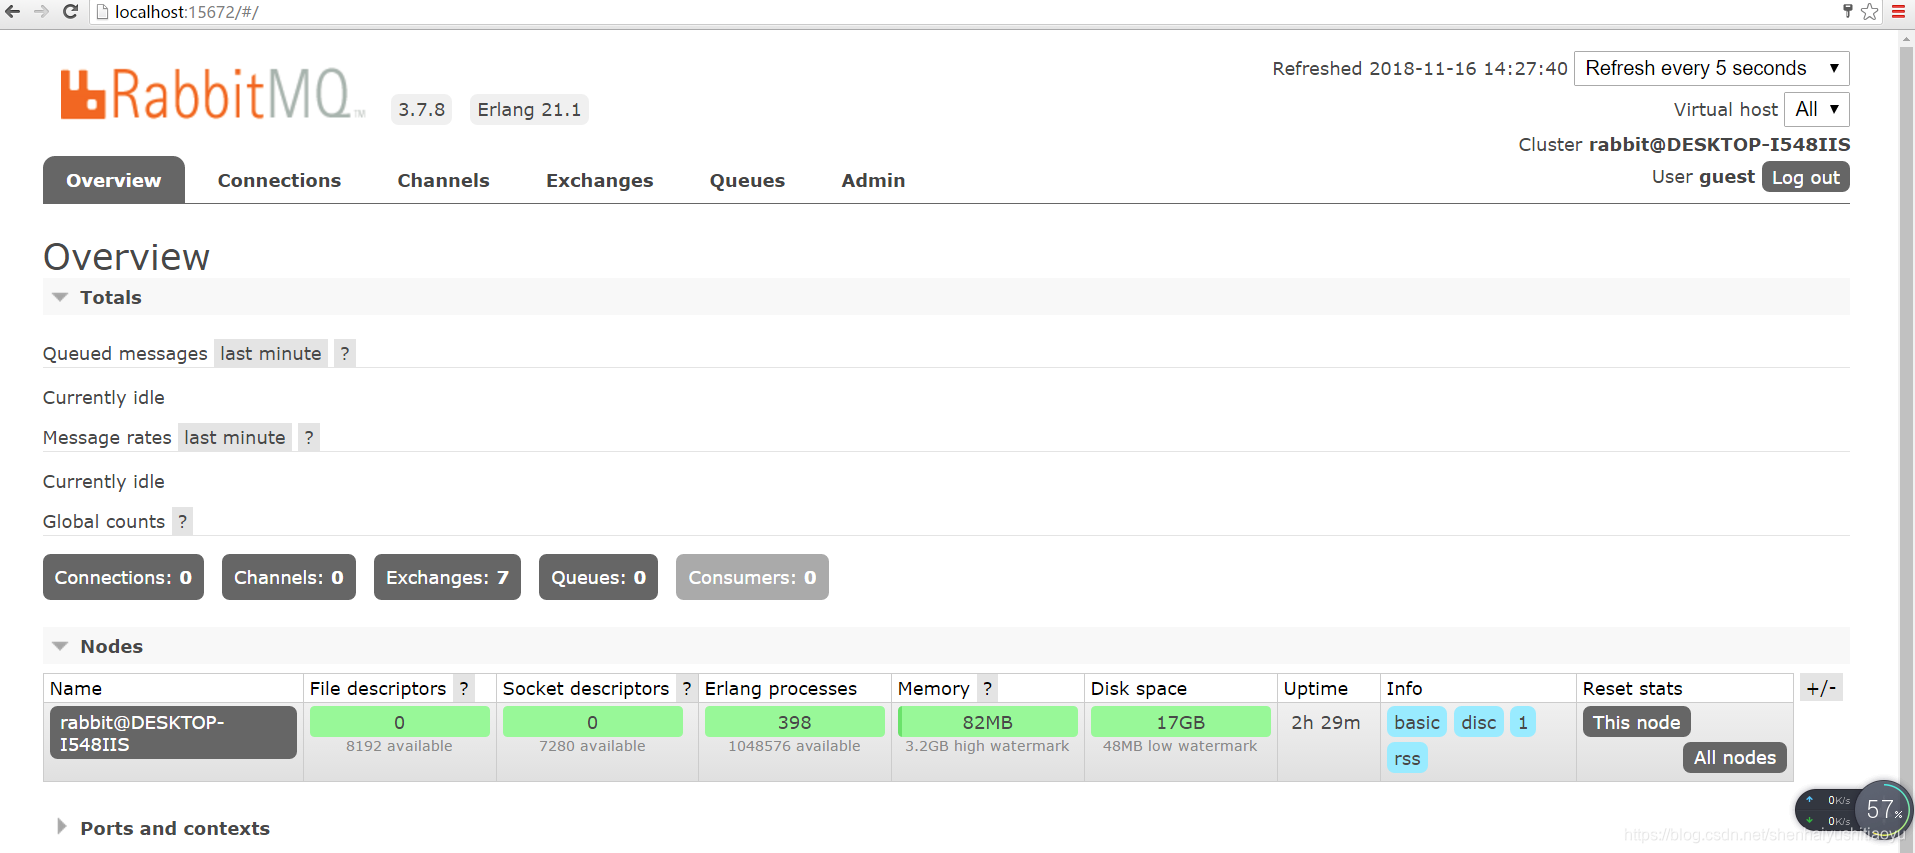Reset stats for All nodes
The width and height of the screenshot is (1915, 853).
1734,757
